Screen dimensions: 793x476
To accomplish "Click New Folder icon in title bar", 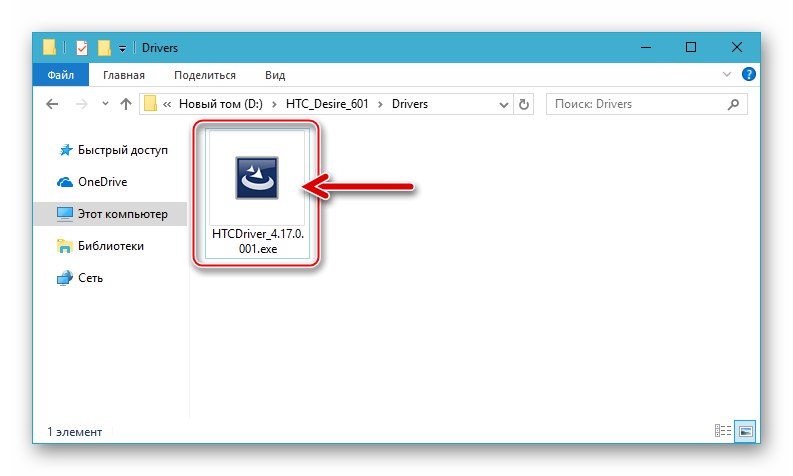I will tap(104, 48).
